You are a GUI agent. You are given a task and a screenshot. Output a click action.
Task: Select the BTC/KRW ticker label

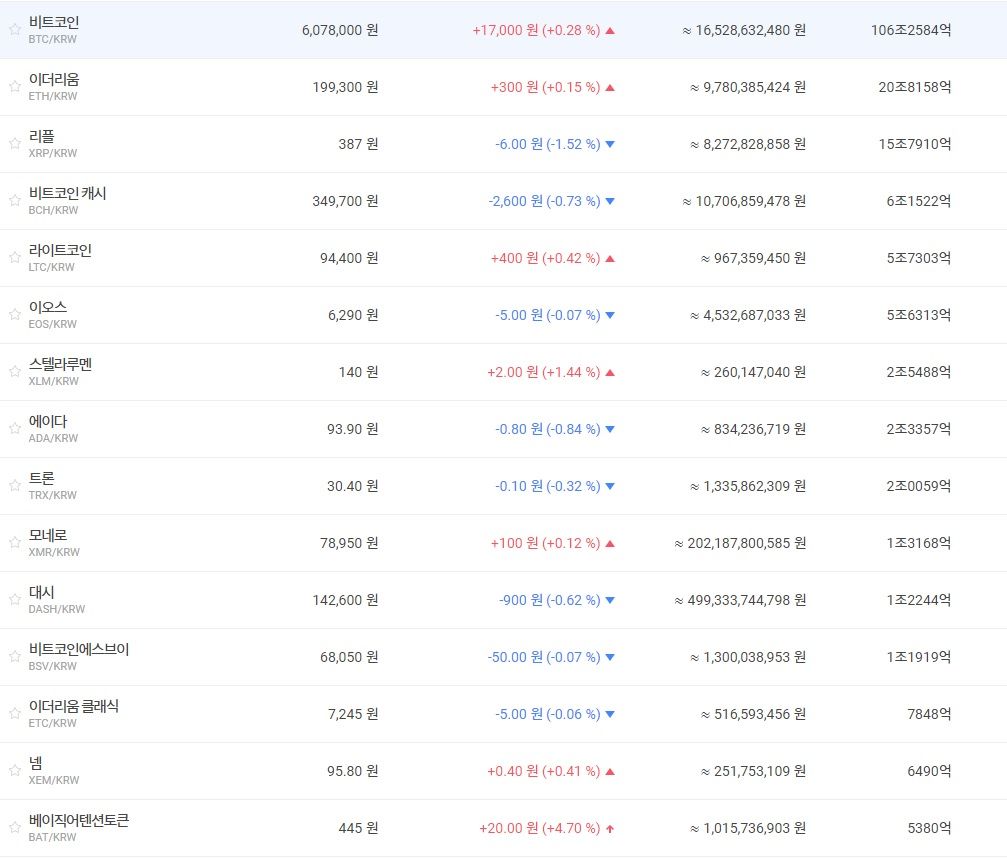coord(53,39)
